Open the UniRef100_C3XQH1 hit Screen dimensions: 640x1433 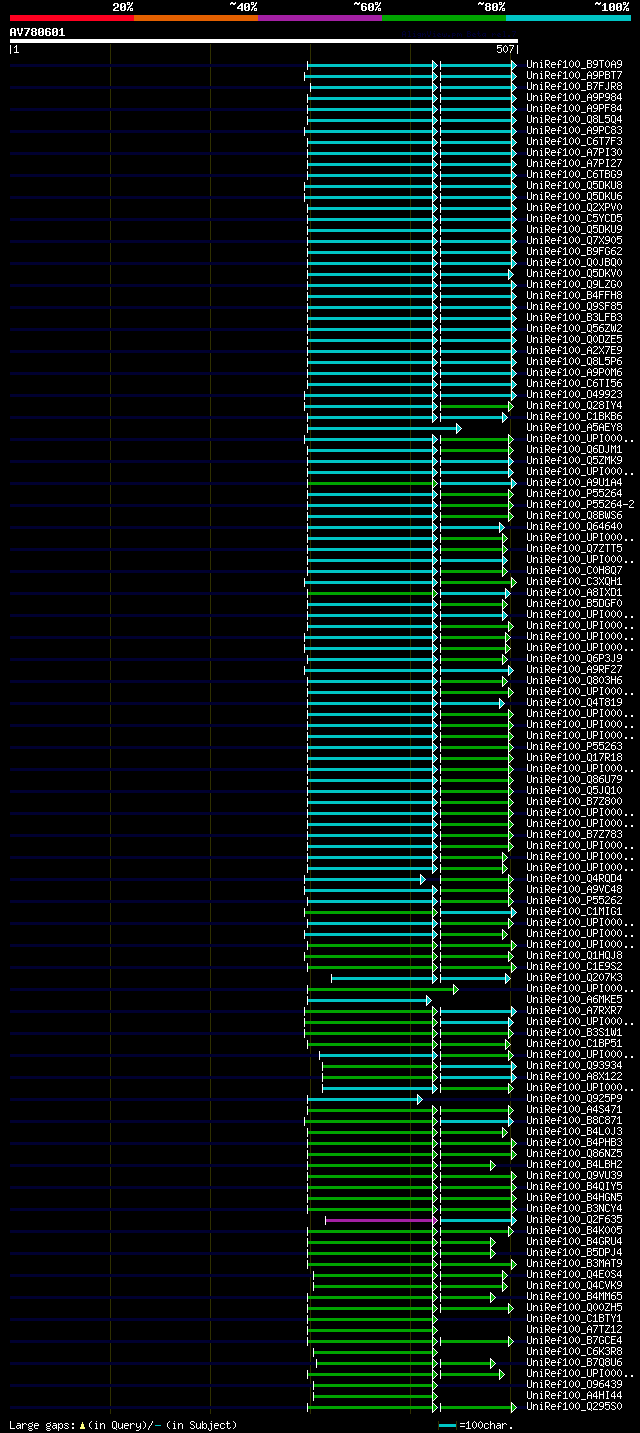pos(574,582)
